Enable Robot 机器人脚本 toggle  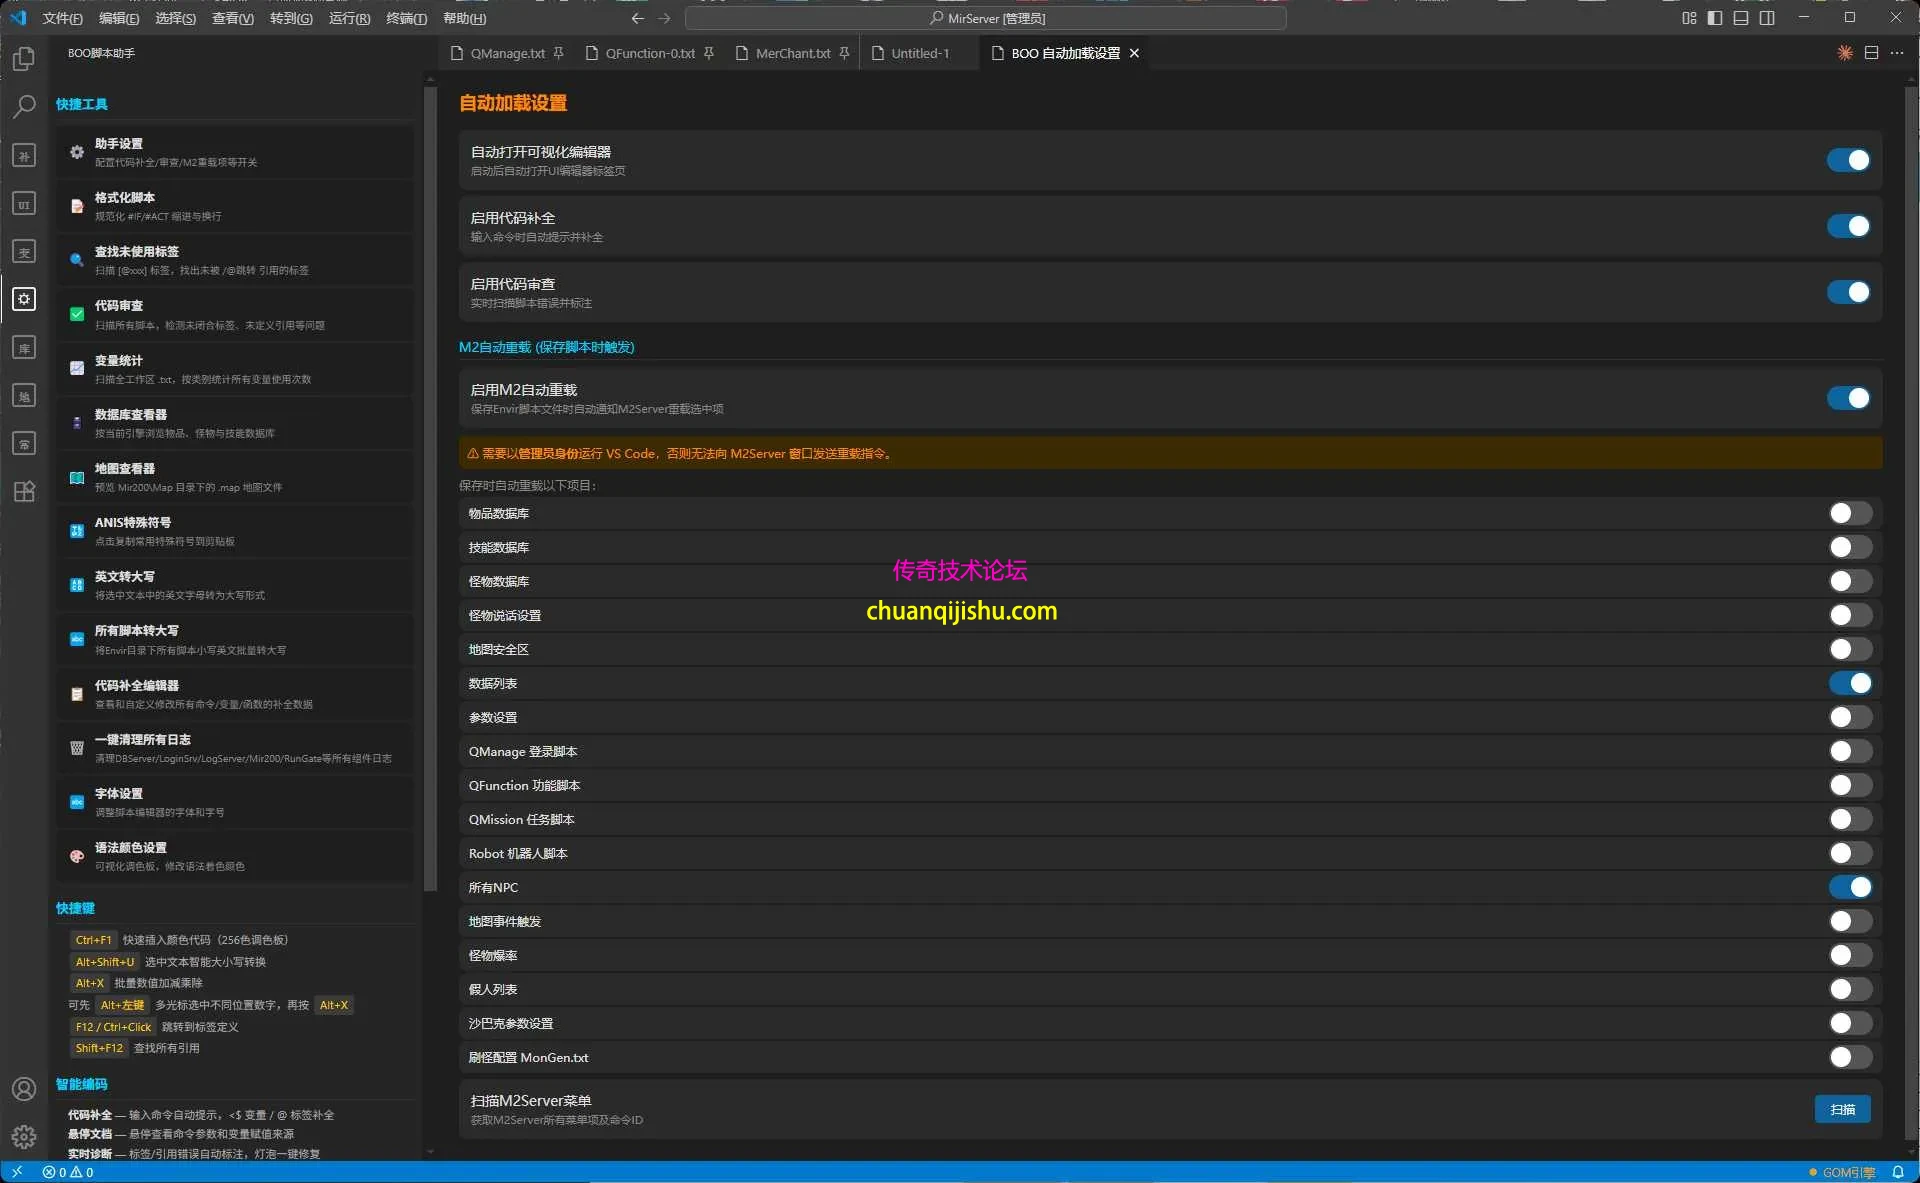point(1850,853)
